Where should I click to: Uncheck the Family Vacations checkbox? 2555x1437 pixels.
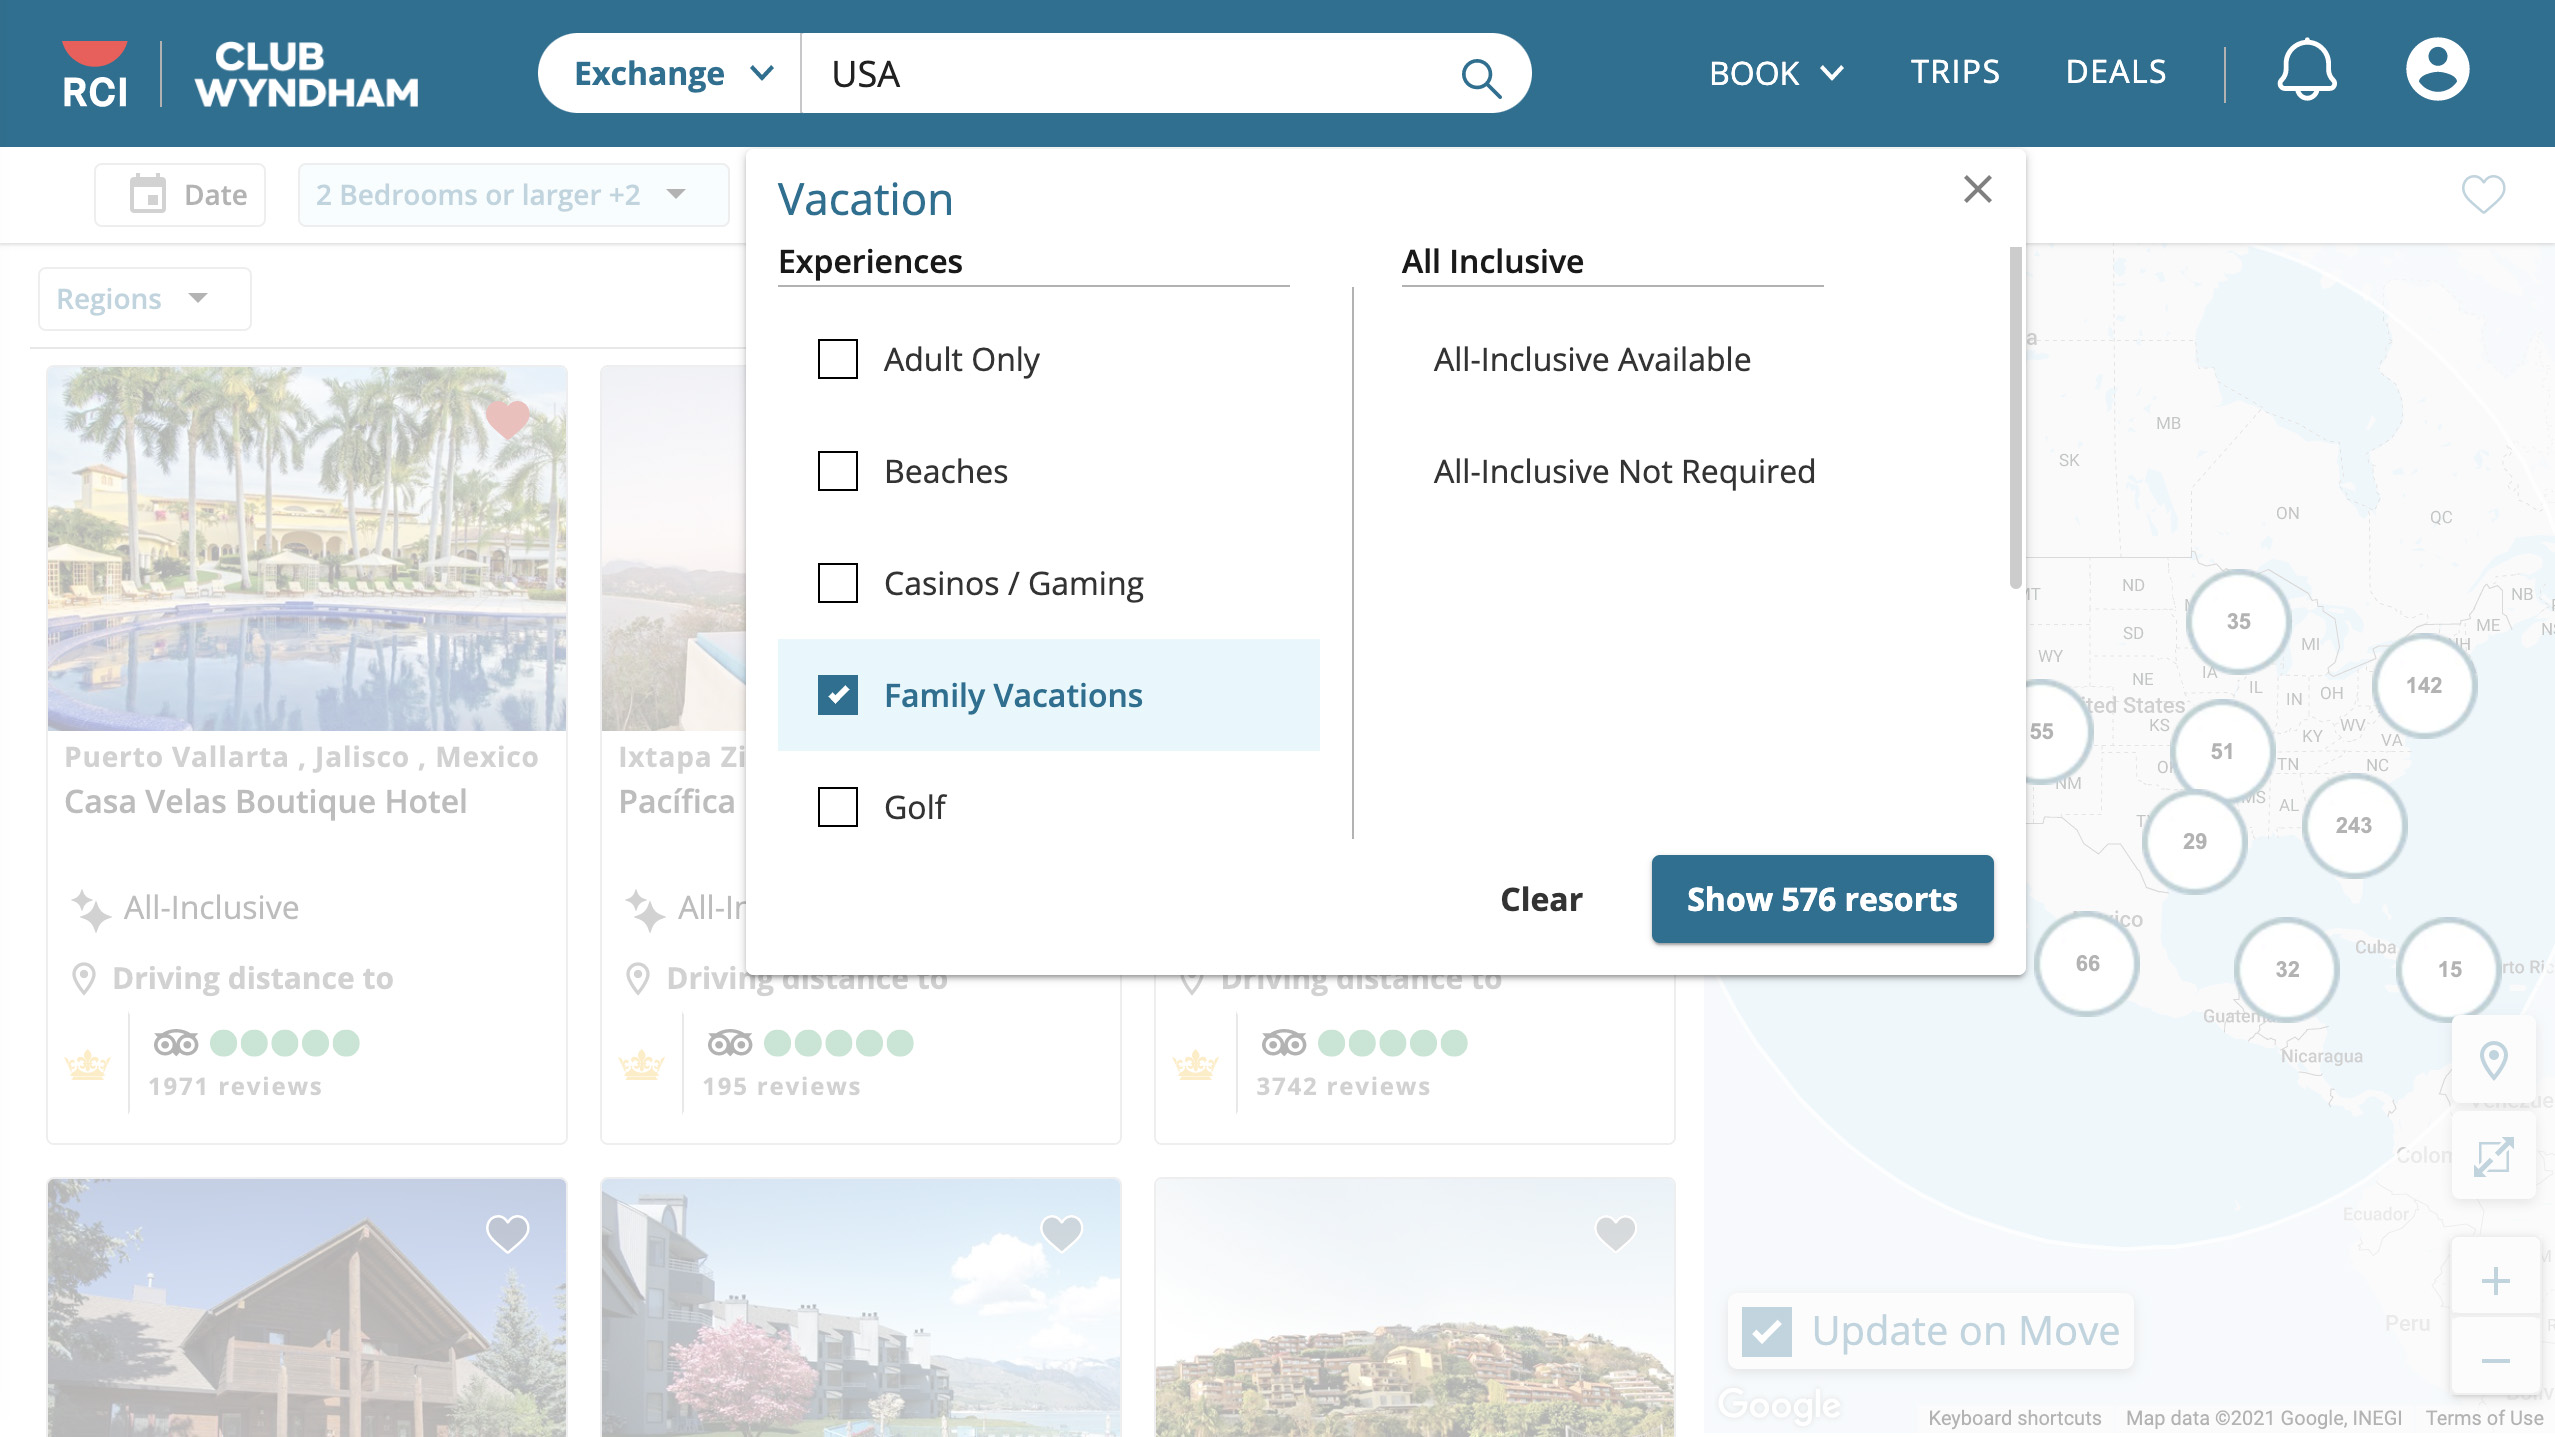[838, 695]
